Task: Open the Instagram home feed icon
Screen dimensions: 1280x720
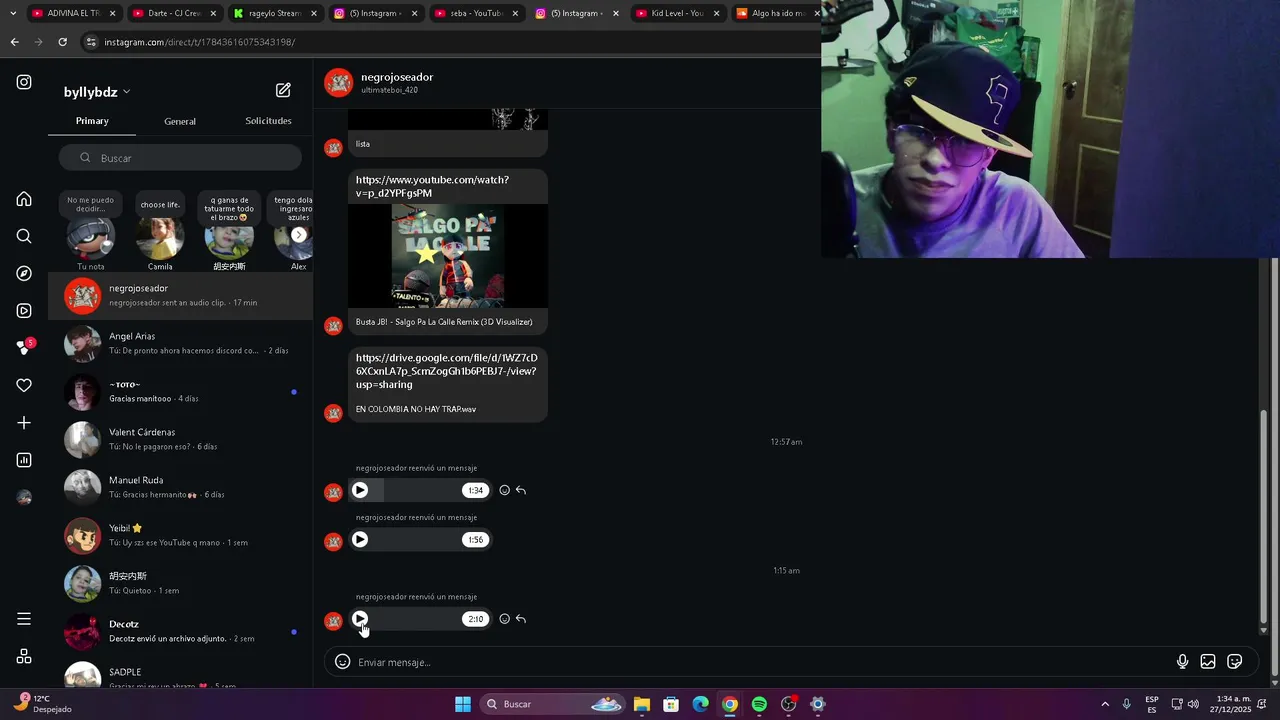Action: [24, 199]
